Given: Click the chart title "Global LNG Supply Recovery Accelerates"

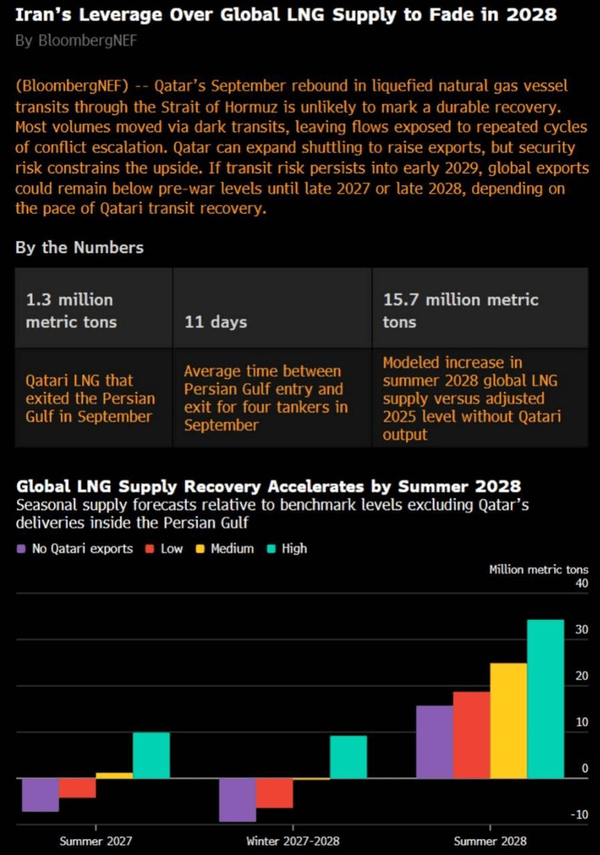Looking at the screenshot, I should pyautogui.click(x=268, y=486).
